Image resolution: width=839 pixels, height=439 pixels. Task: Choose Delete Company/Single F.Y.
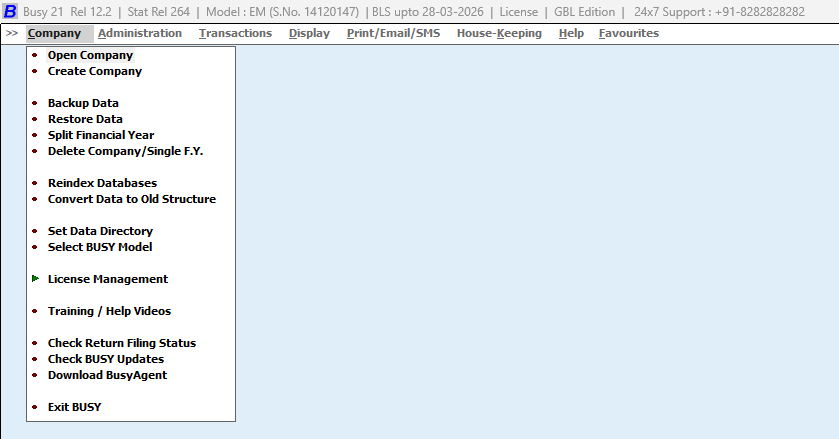(125, 151)
